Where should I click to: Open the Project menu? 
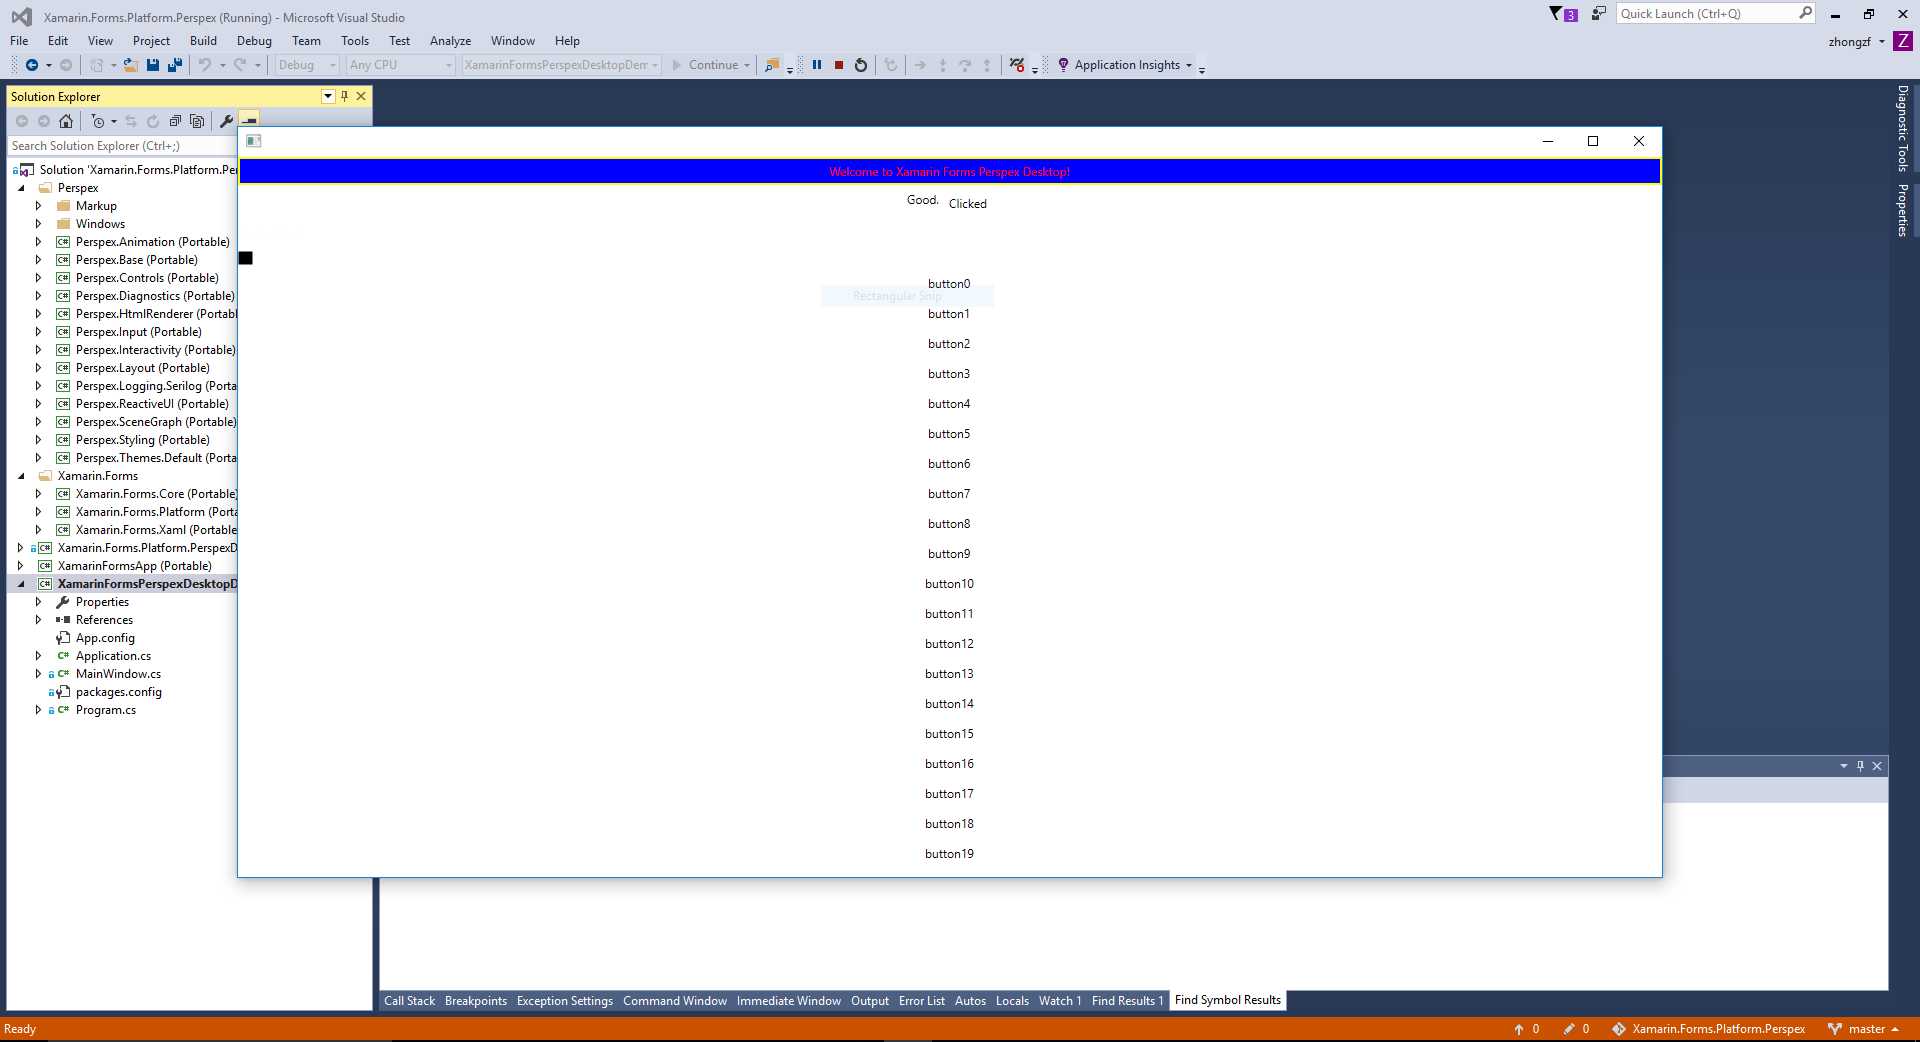pyautogui.click(x=151, y=41)
